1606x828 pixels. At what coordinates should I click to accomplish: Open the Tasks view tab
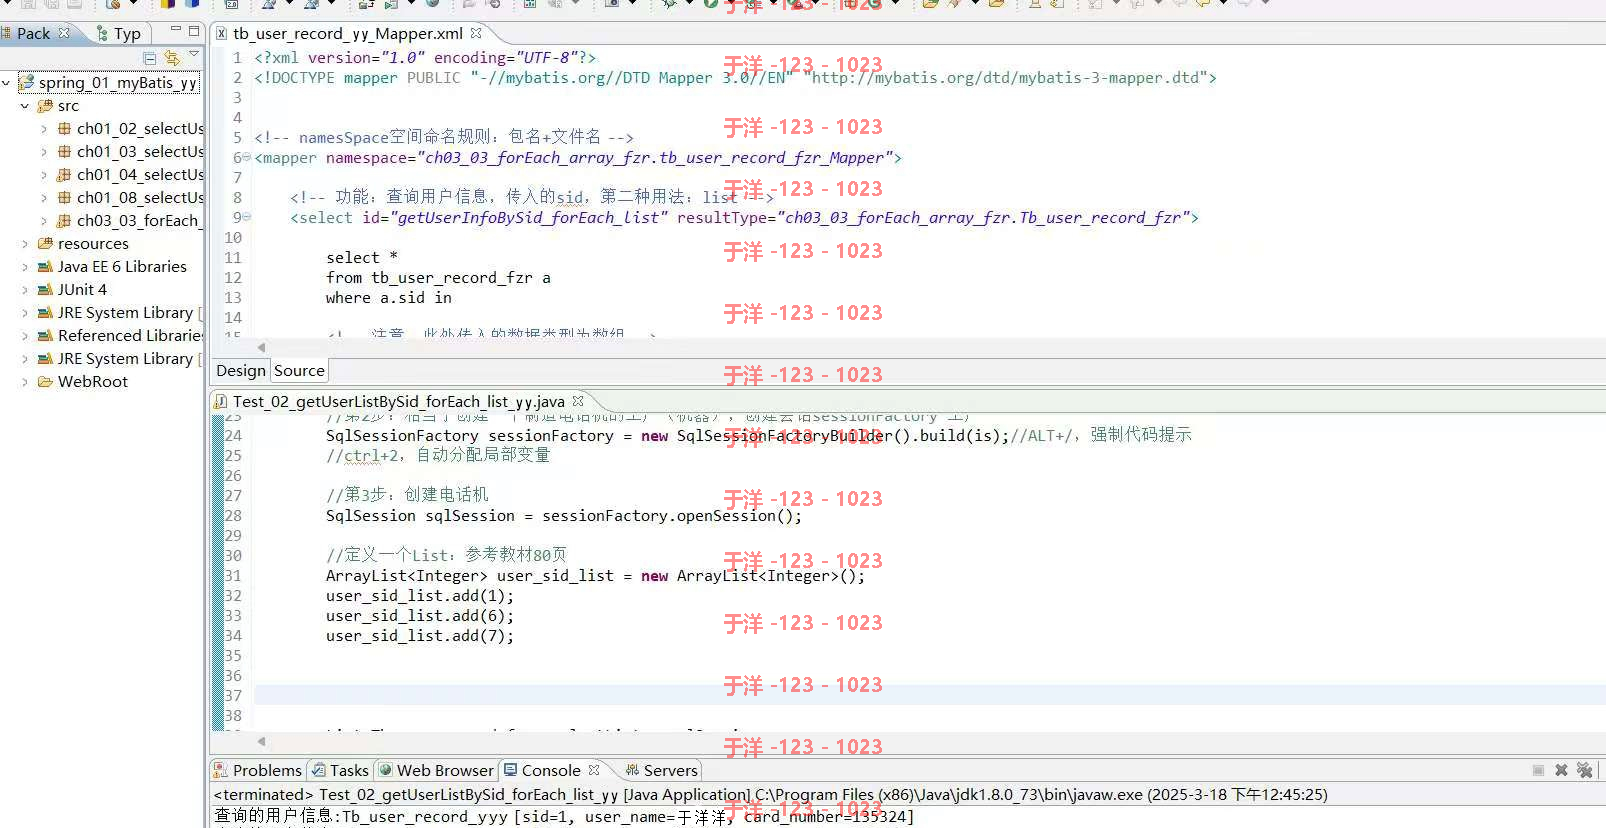click(340, 770)
